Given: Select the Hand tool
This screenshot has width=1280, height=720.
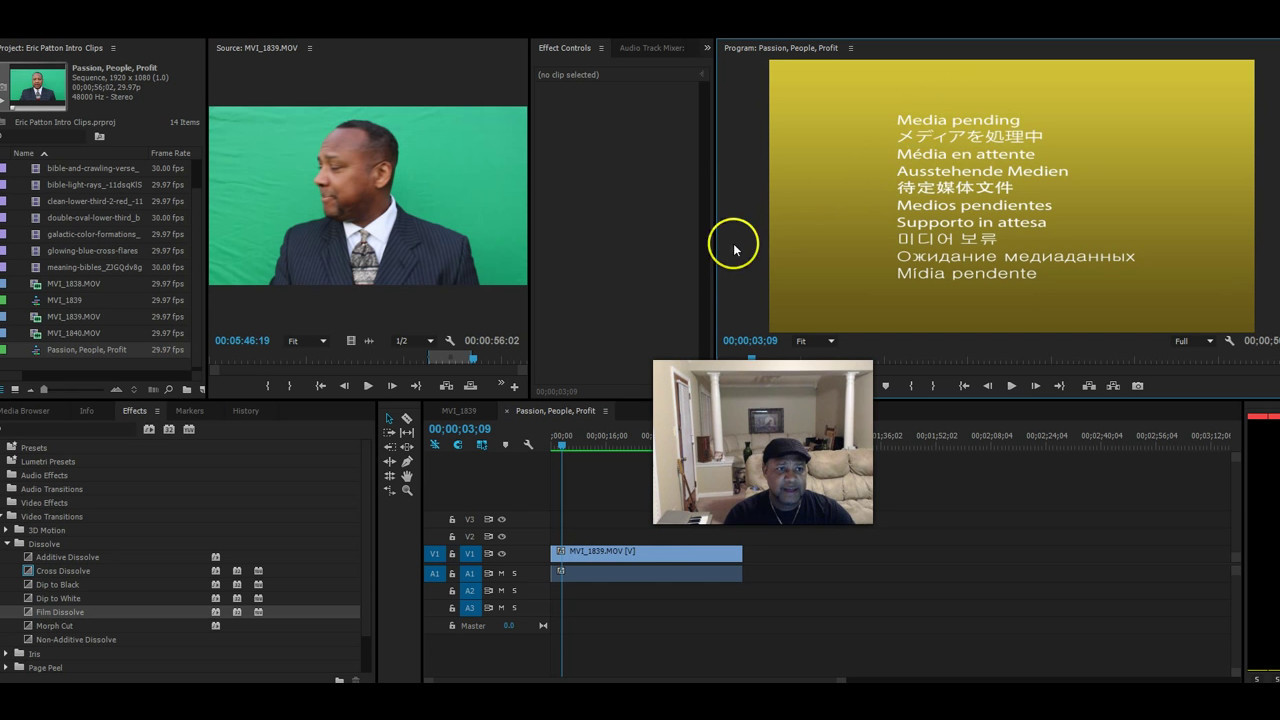Looking at the screenshot, I should (x=407, y=476).
